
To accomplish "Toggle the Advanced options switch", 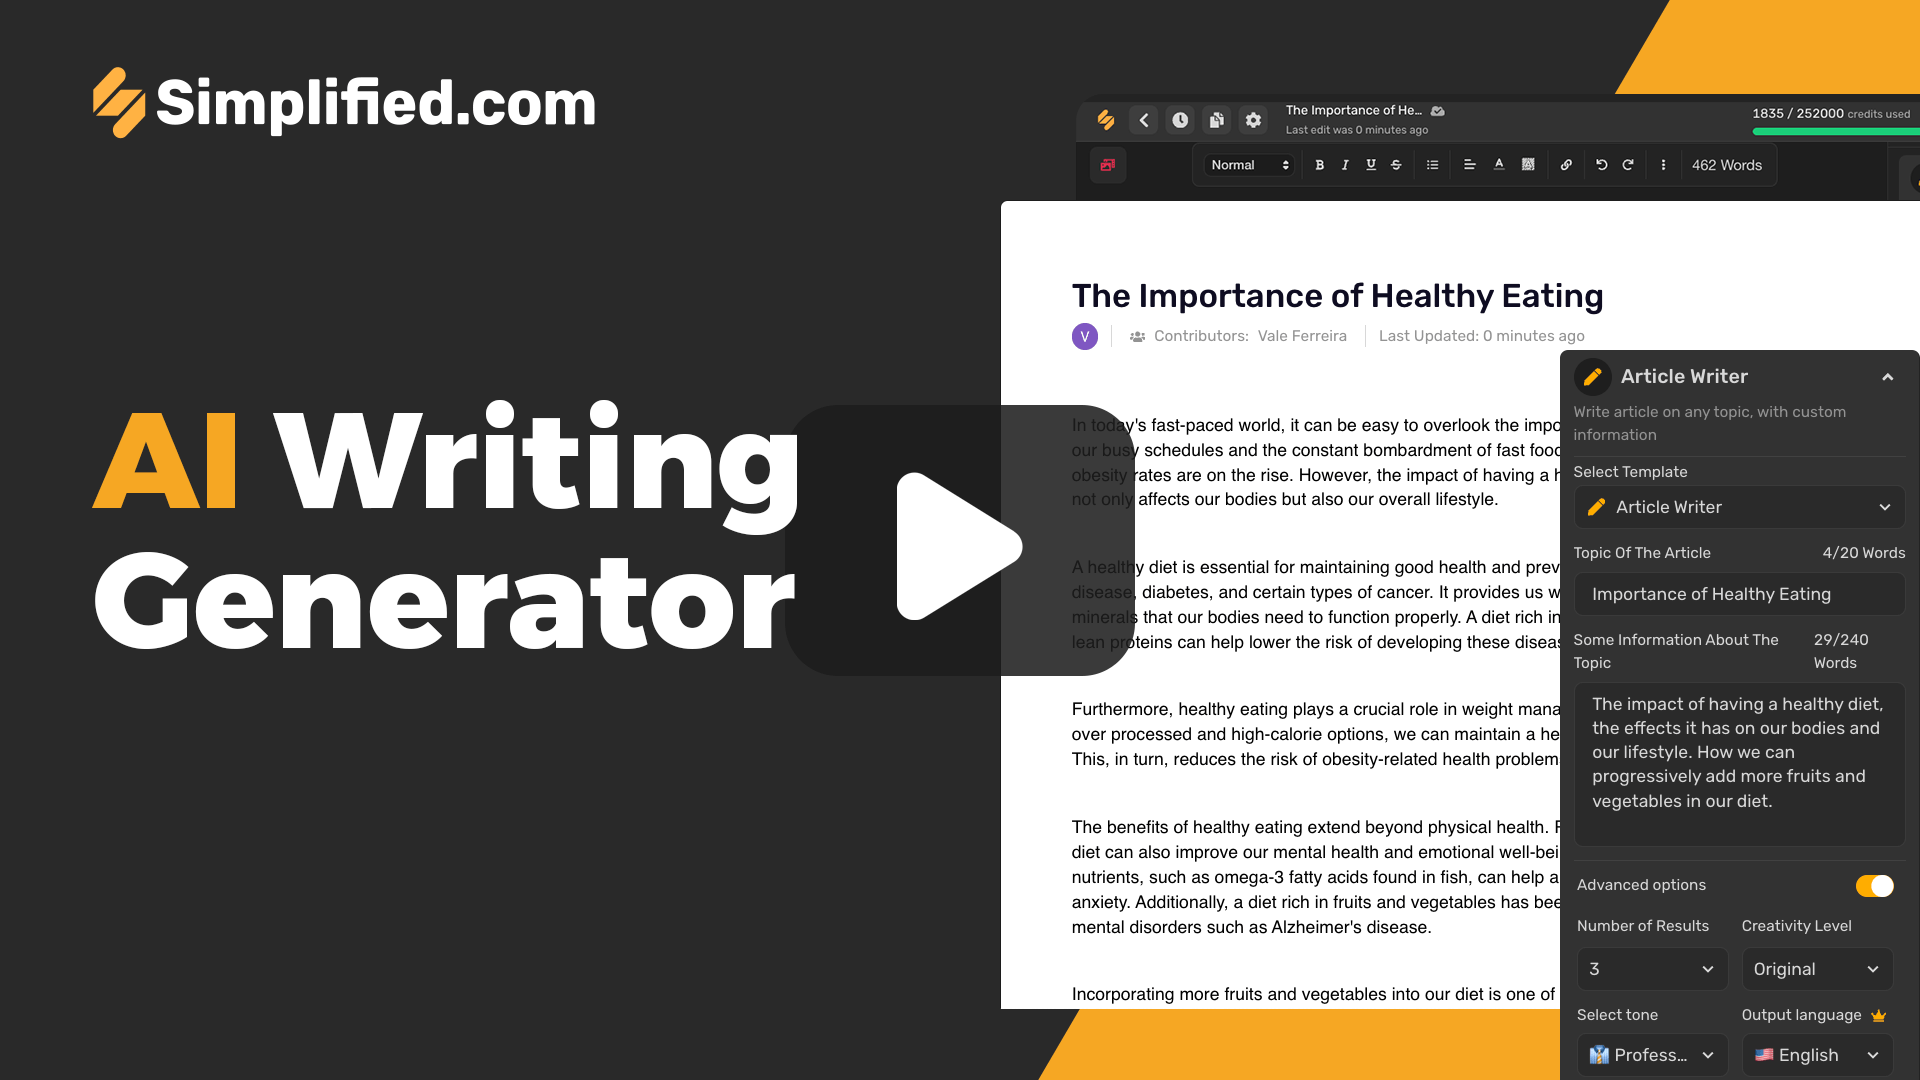I will point(1873,884).
